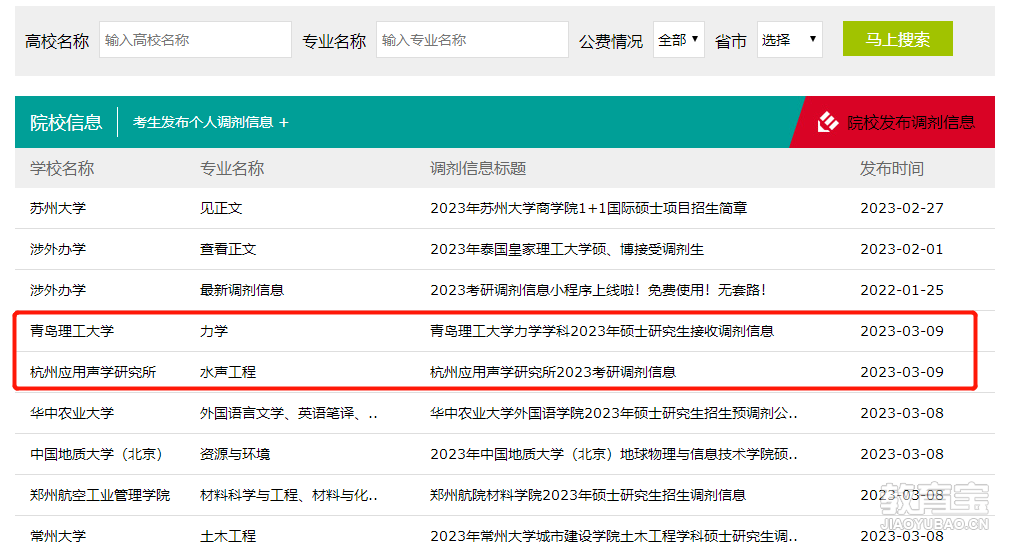Image resolution: width=1010 pixels, height=553 pixels.
Task: Open 华中农业大学外国语学院2023年硕士研究生招生预调剂 link
Action: click(614, 413)
